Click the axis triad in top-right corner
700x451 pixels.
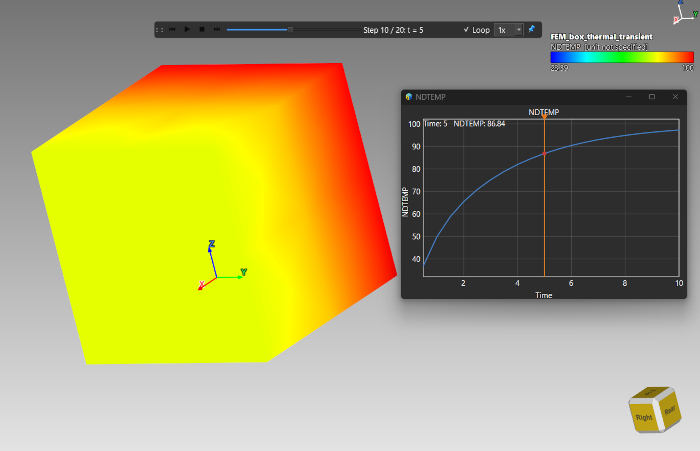pos(686,13)
